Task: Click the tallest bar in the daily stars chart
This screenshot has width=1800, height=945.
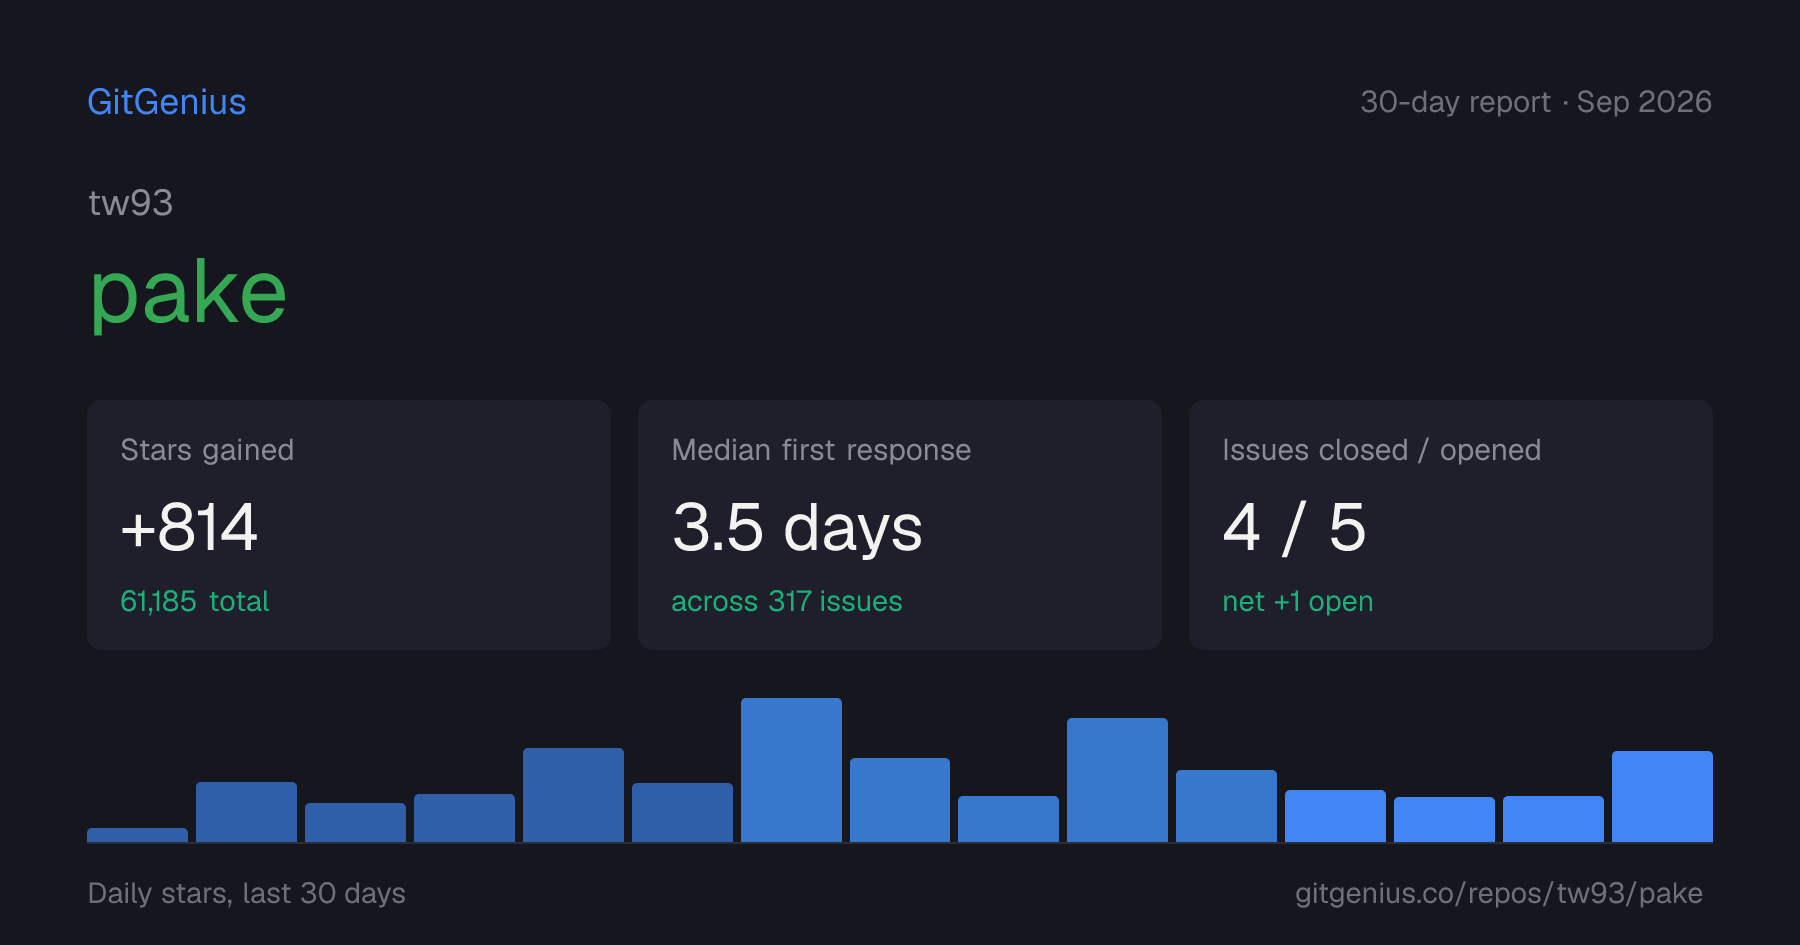Action: (791, 770)
